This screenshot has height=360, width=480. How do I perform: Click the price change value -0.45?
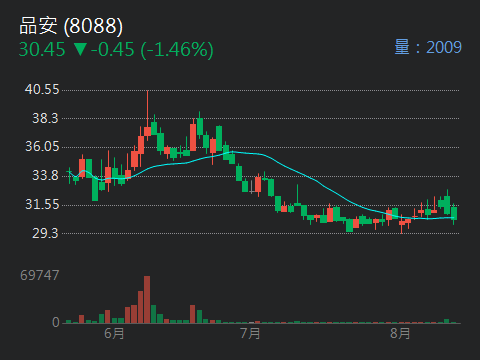click(113, 50)
